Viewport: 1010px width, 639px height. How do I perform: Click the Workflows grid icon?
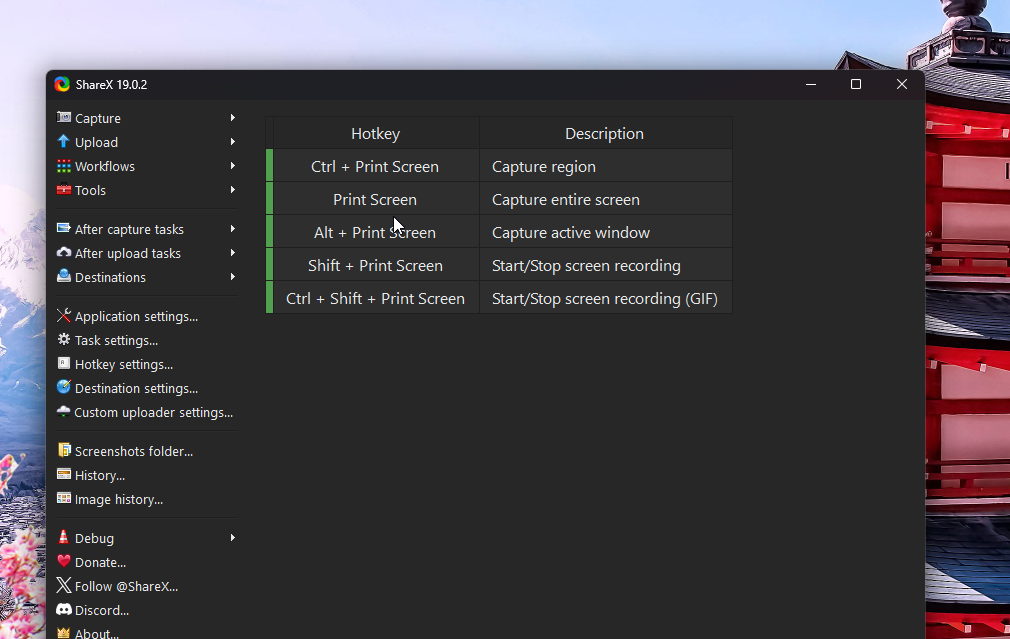click(x=63, y=166)
